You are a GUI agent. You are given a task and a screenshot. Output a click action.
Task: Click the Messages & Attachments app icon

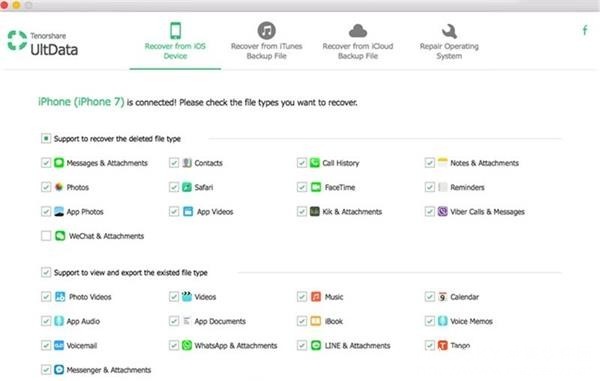[x=59, y=163]
